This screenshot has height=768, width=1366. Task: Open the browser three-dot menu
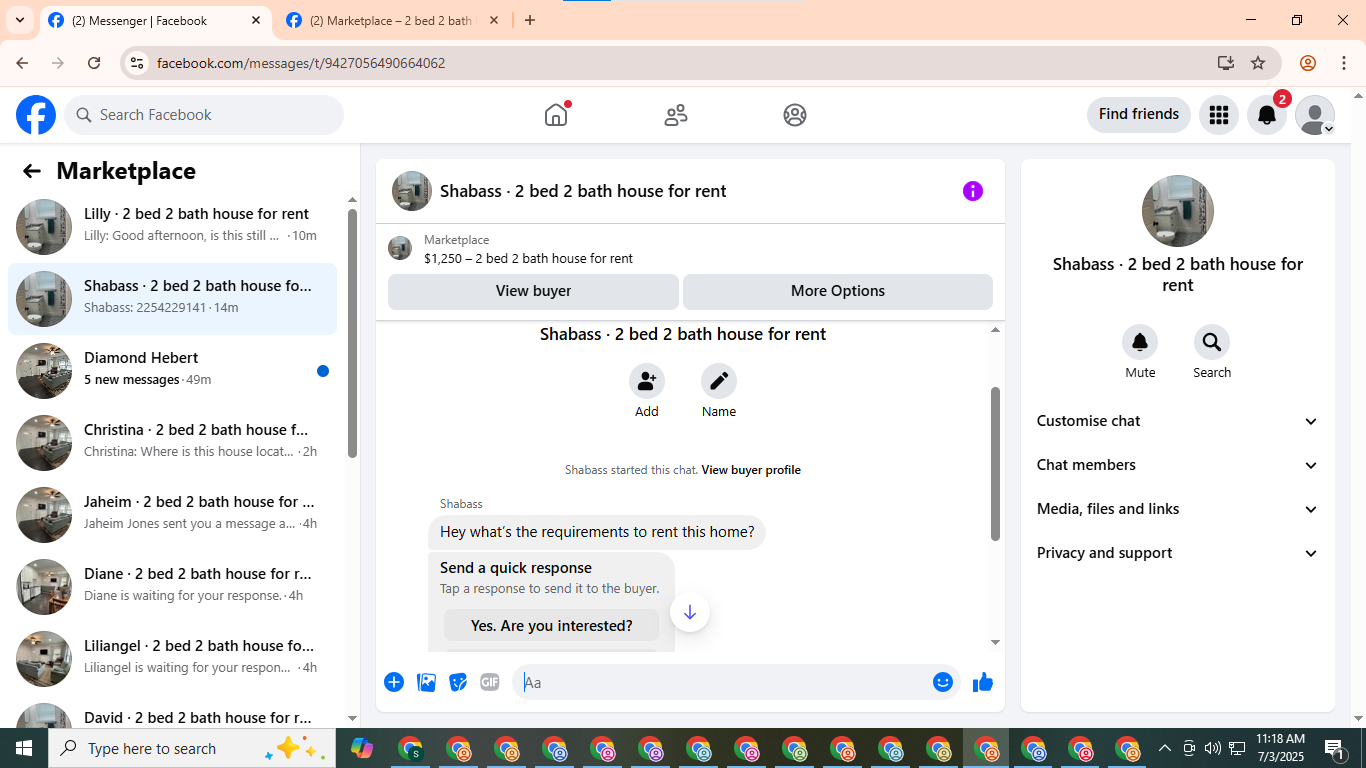(1344, 63)
